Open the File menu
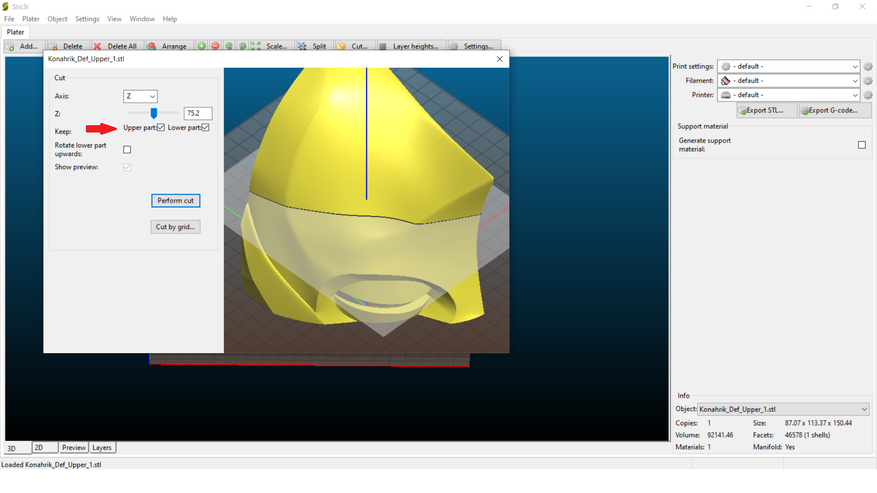877x493 pixels. coord(9,19)
